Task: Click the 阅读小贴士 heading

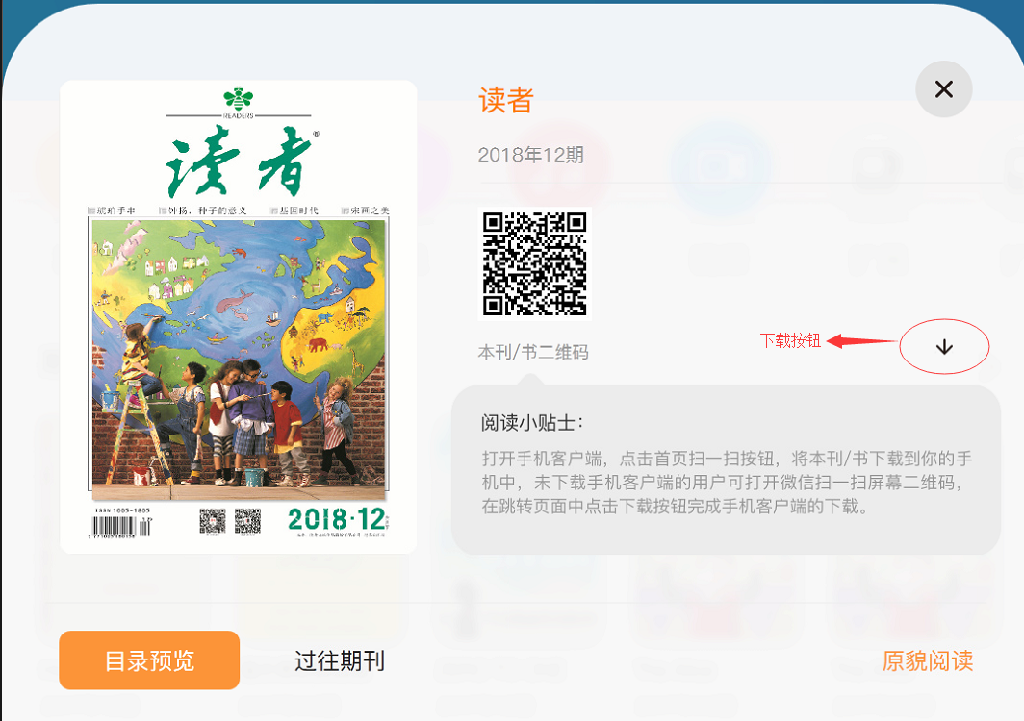Action: (x=532, y=423)
